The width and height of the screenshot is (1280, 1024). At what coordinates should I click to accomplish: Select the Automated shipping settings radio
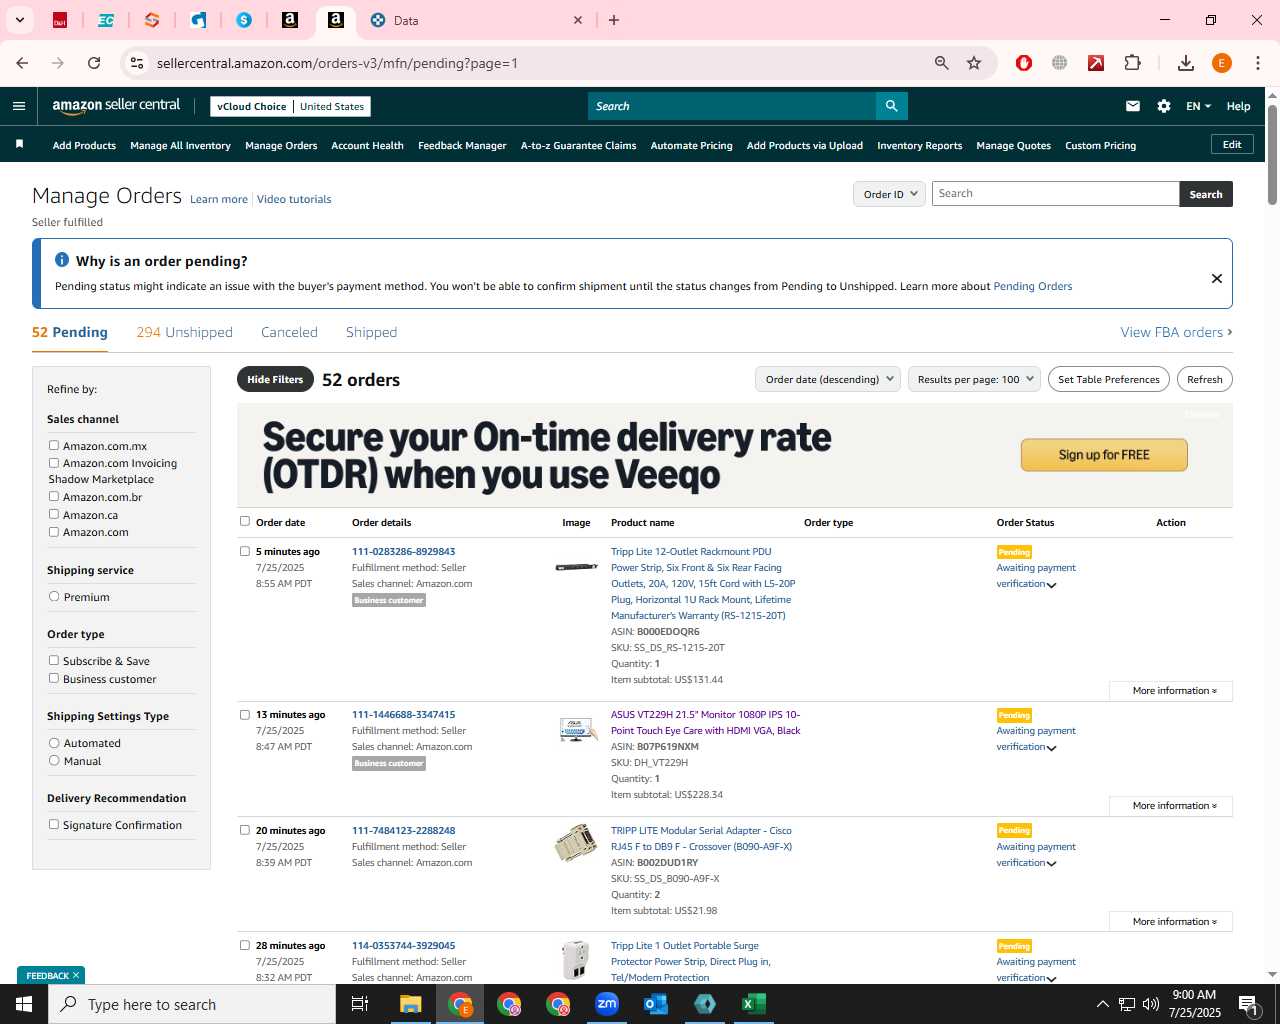point(54,743)
